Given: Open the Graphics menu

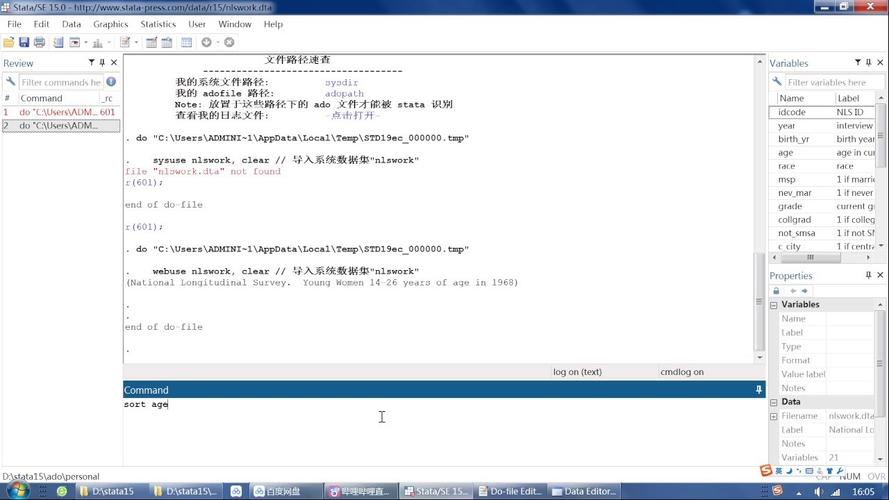Looking at the screenshot, I should [111, 24].
